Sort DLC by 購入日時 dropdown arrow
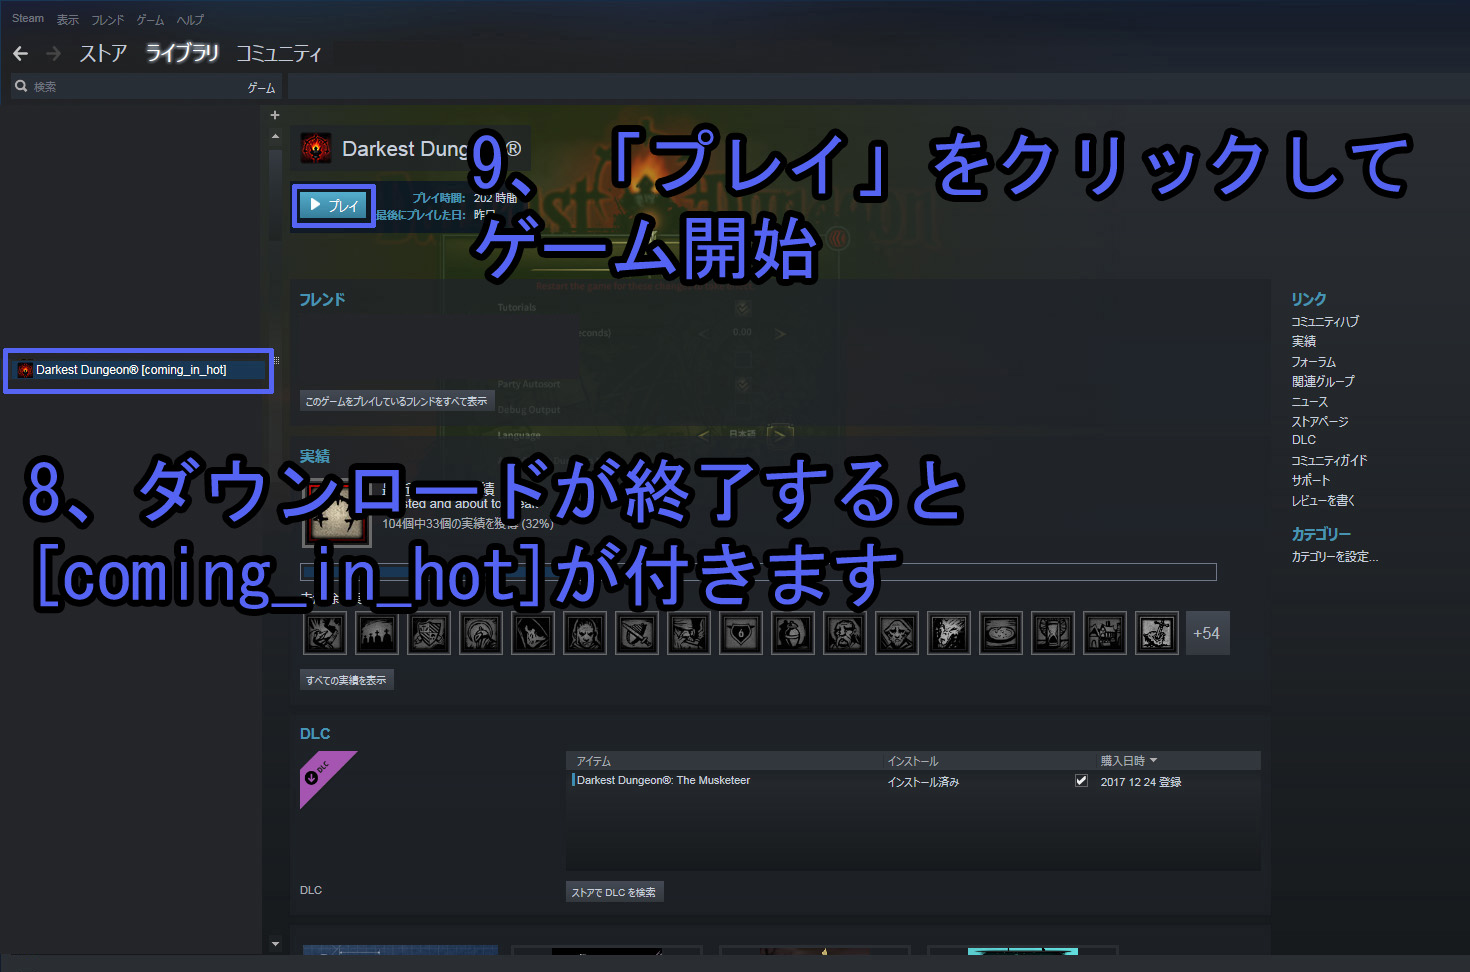 (1153, 761)
